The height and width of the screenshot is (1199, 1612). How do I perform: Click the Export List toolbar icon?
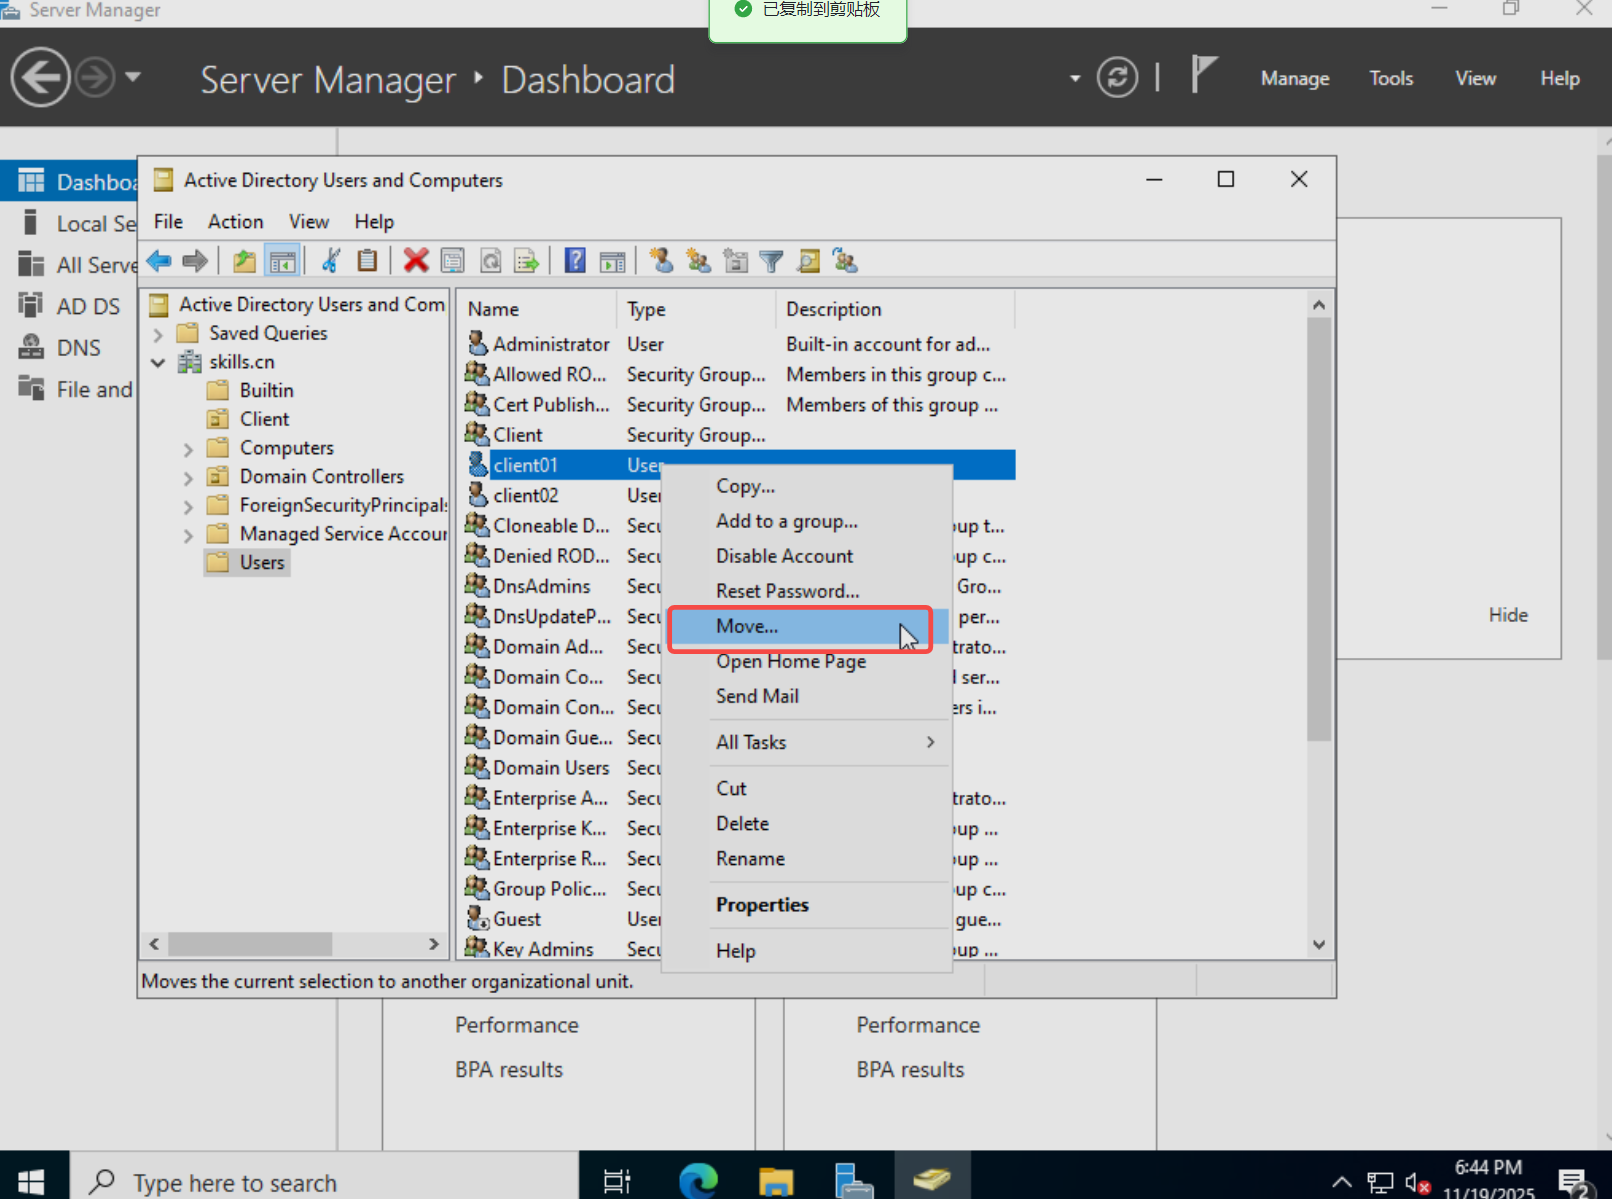[x=526, y=261]
